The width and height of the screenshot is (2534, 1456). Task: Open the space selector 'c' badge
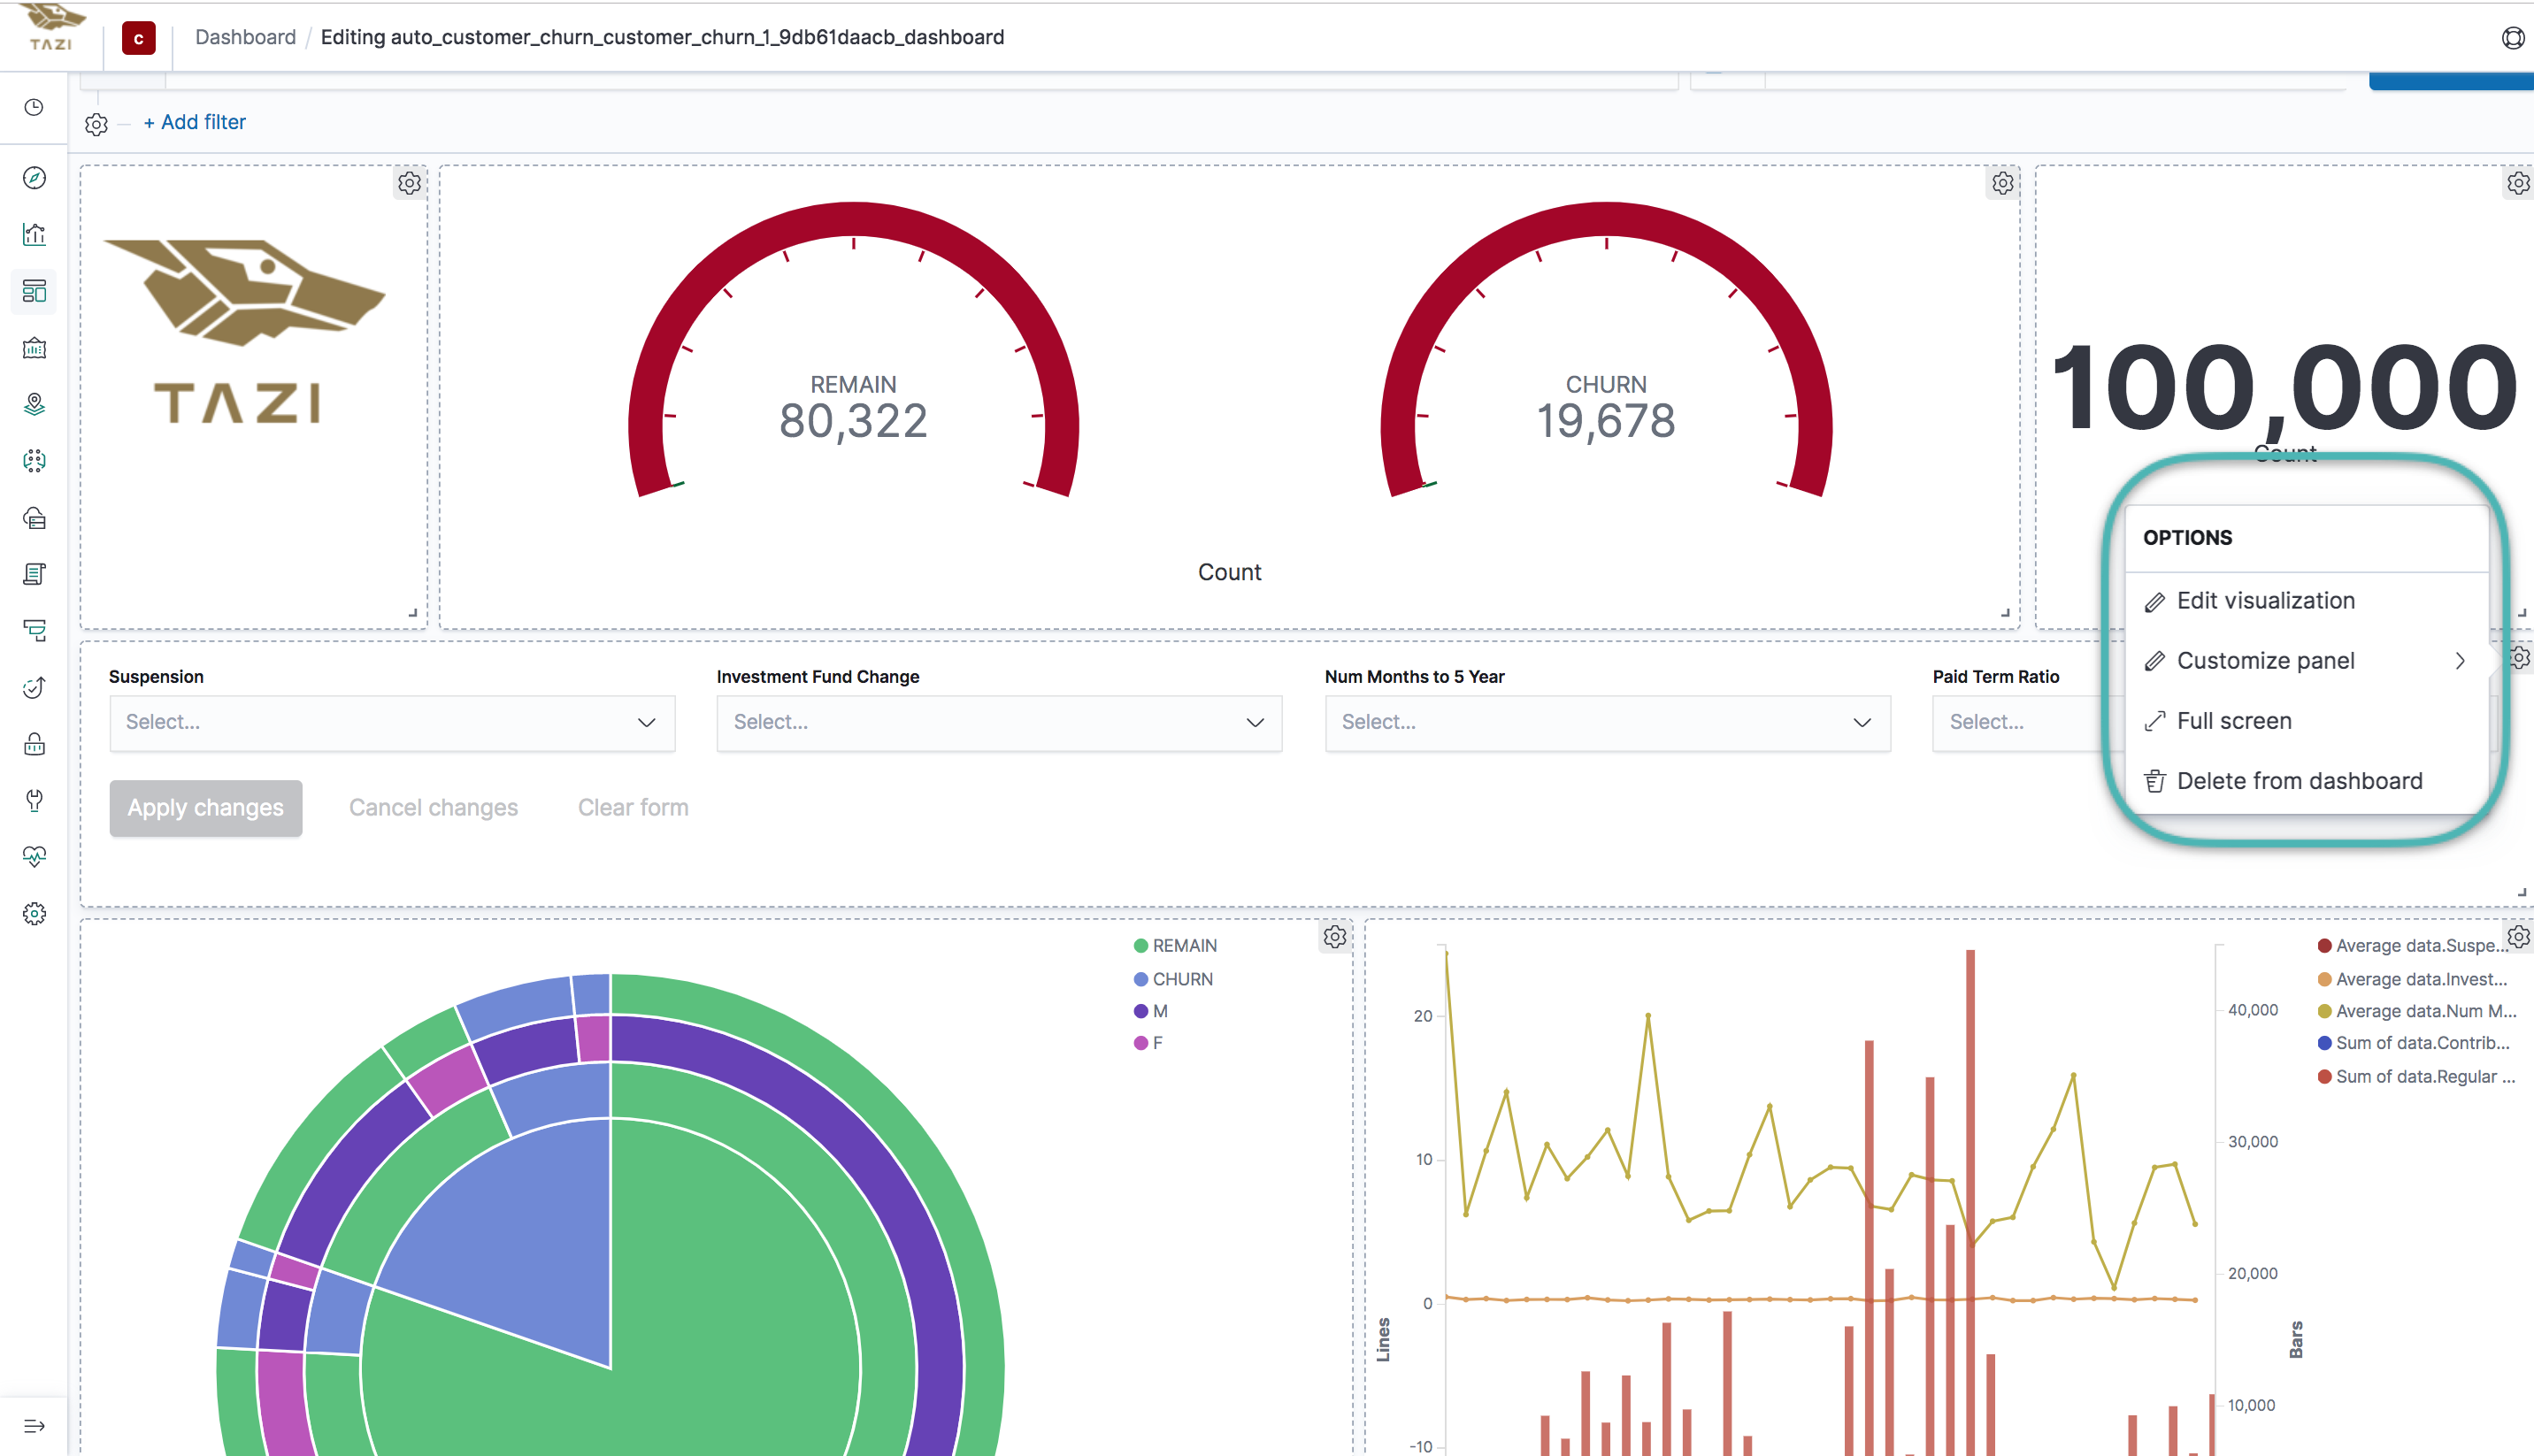pos(139,38)
